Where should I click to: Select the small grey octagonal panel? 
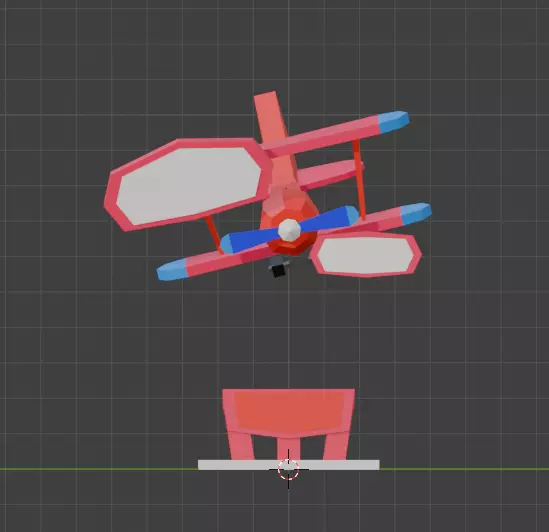coord(366,255)
